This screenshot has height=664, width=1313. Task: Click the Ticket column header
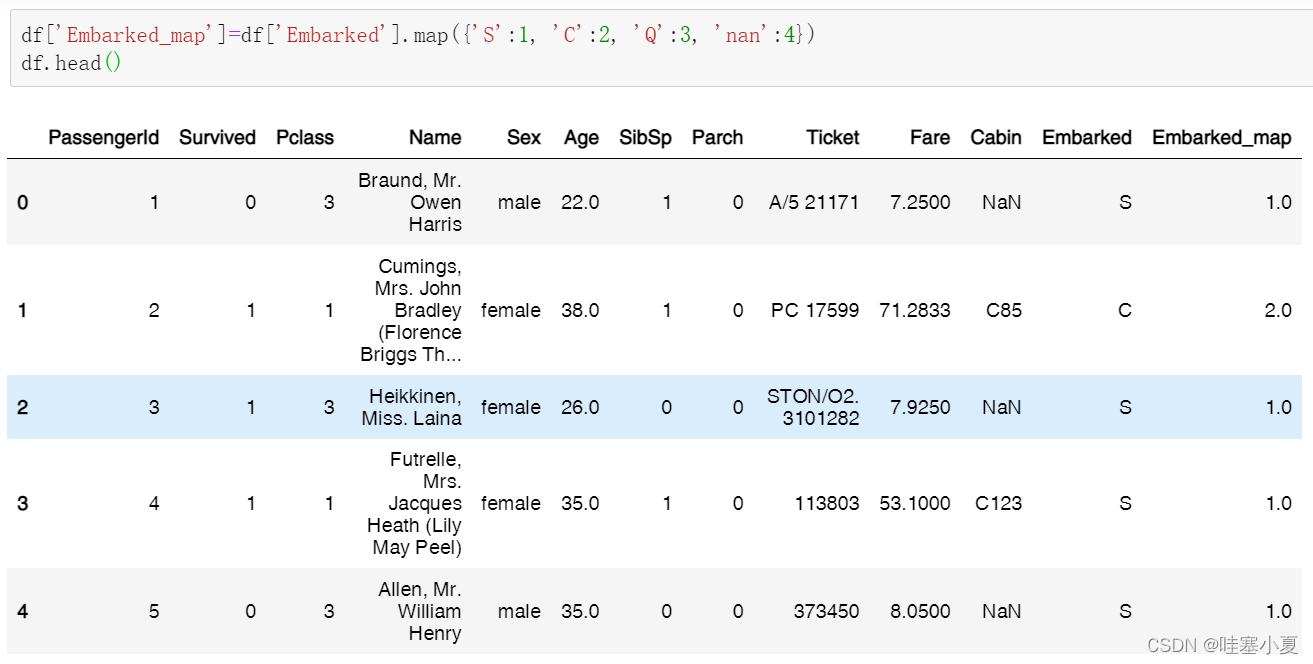coord(832,137)
